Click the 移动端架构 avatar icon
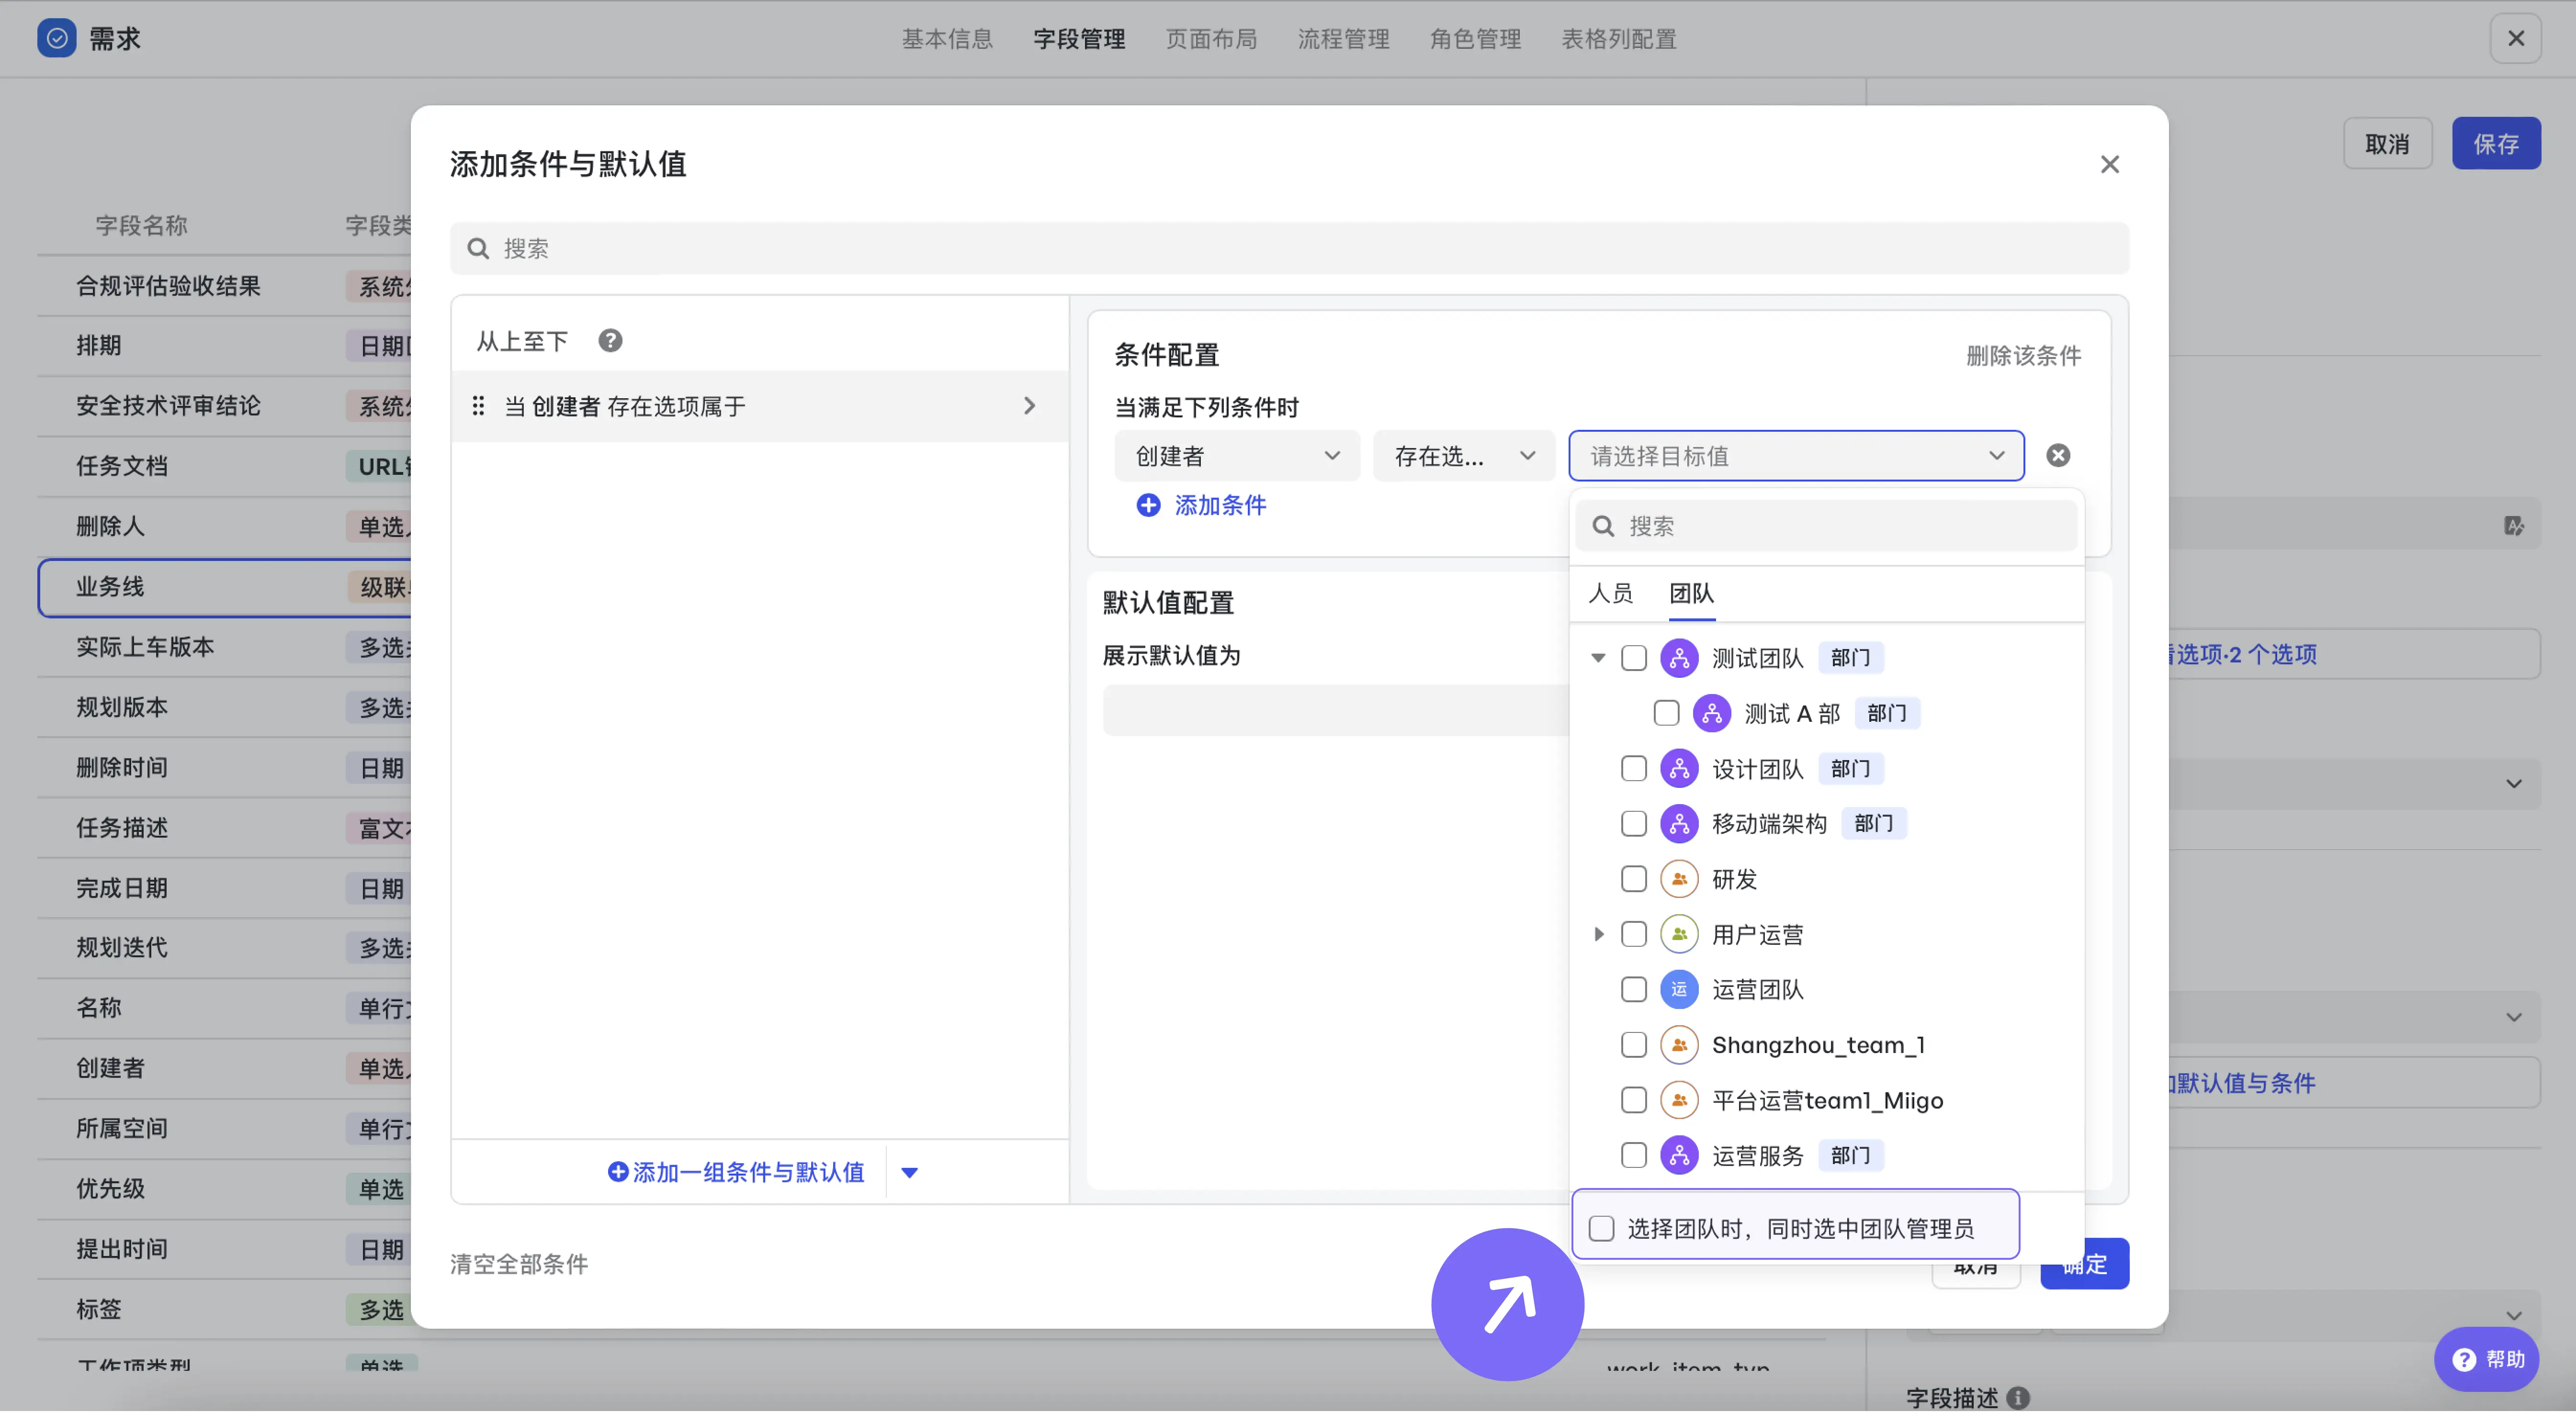This screenshot has height=1412, width=2576. [x=1679, y=824]
